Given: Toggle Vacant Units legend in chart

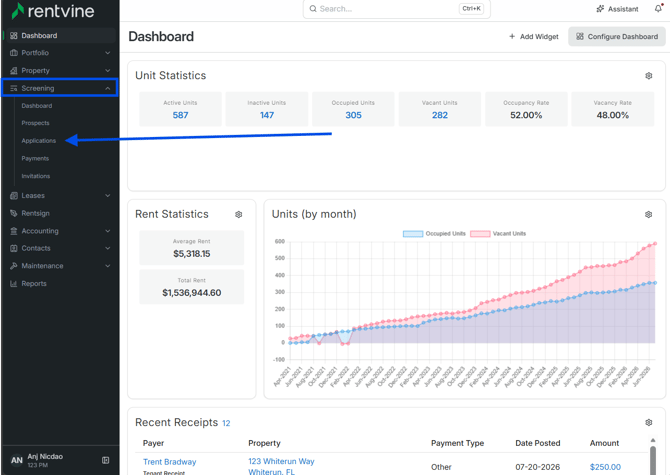Looking at the screenshot, I should 498,234.
